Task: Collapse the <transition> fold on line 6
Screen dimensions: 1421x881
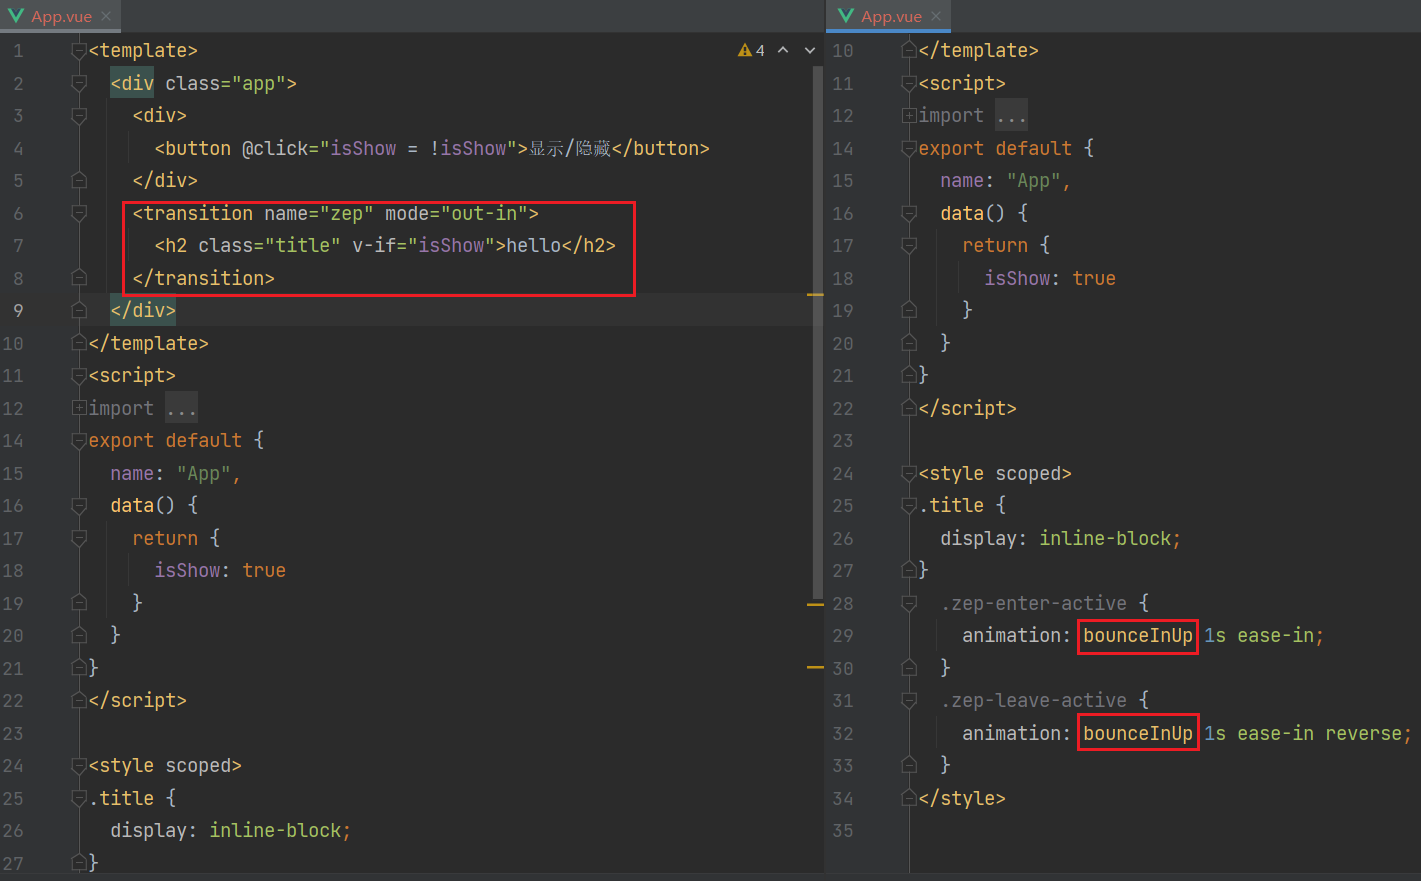Action: [x=79, y=213]
